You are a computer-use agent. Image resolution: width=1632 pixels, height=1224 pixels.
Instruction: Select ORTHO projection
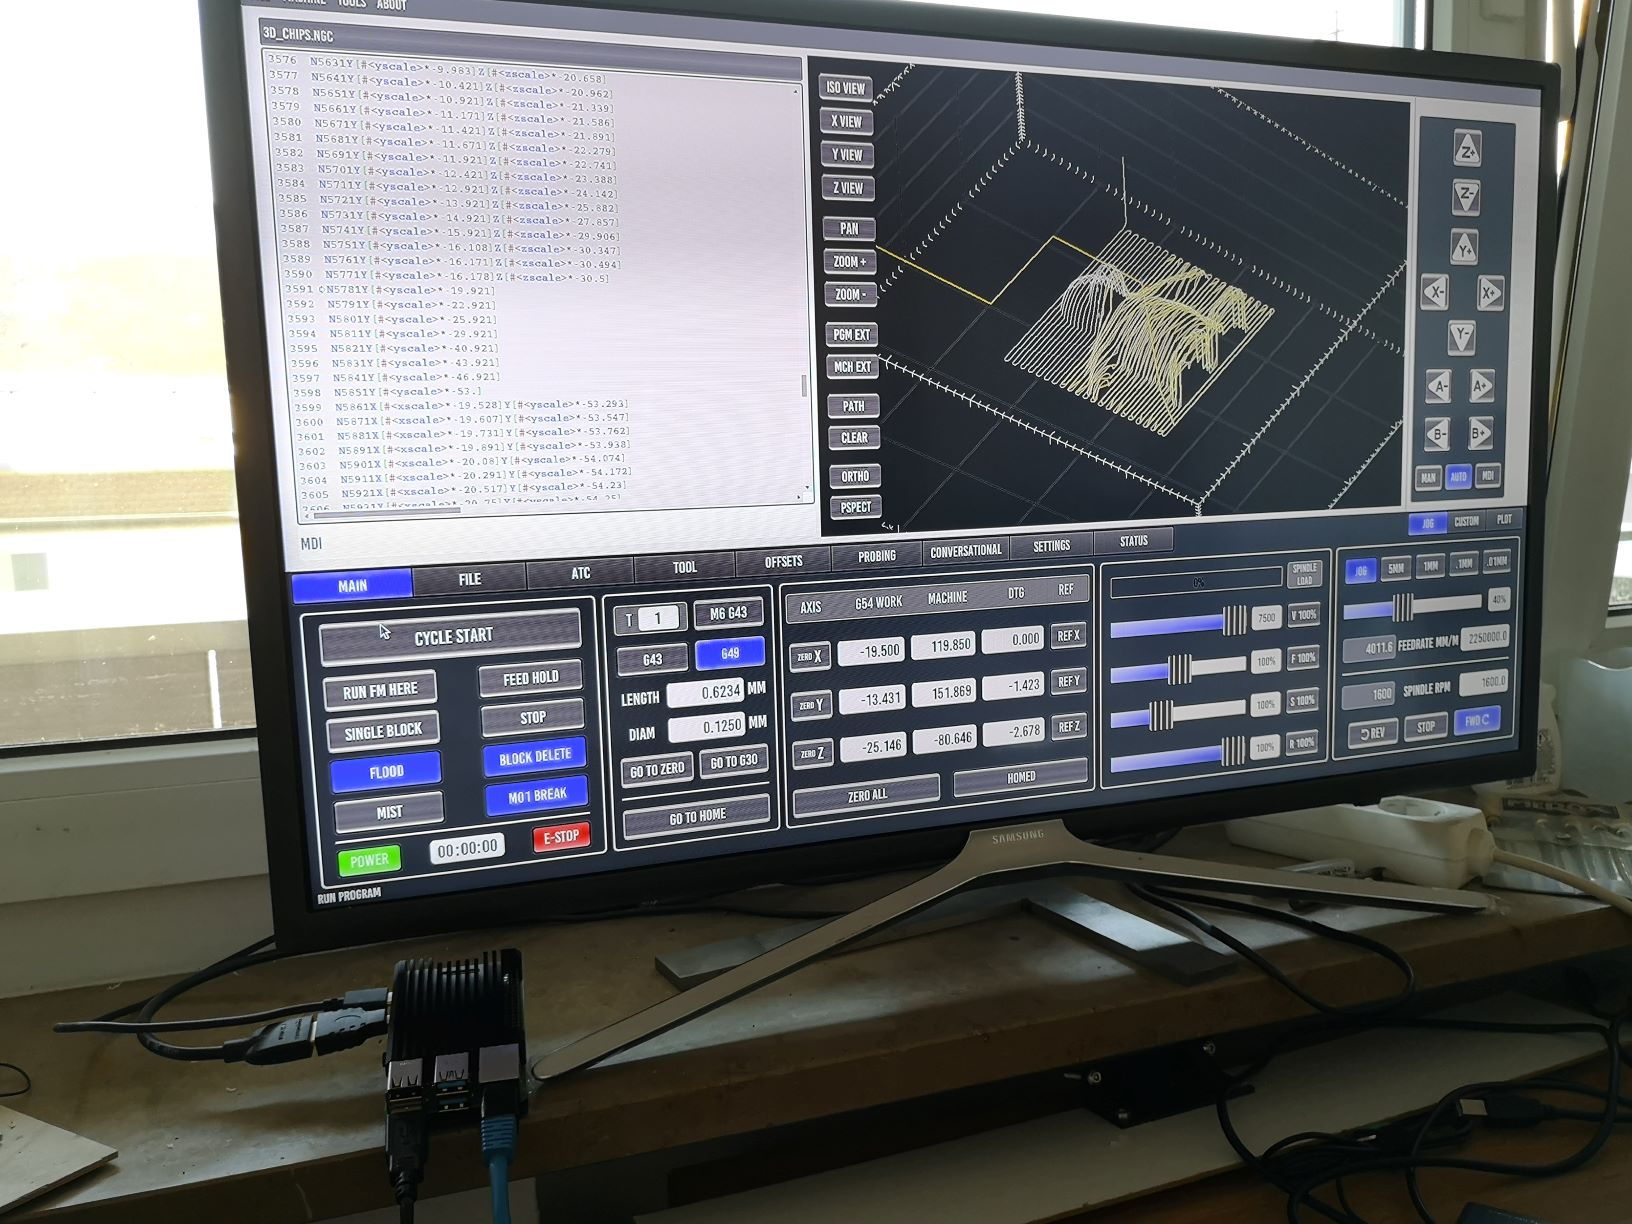click(x=855, y=476)
